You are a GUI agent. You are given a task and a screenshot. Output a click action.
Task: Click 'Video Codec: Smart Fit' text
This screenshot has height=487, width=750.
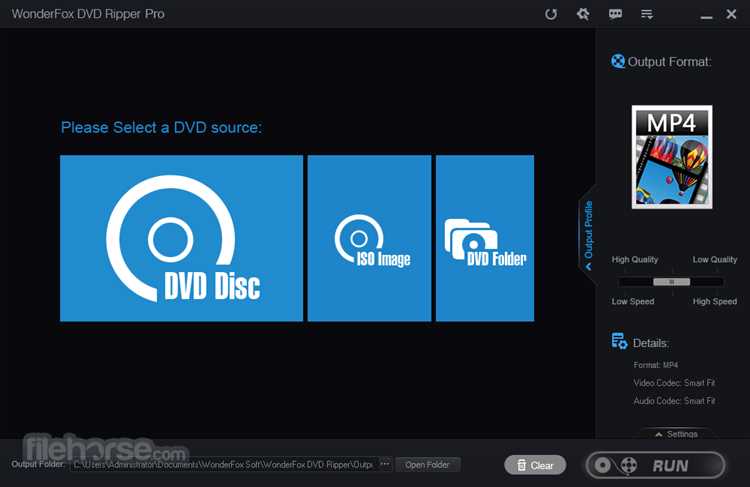pyautogui.click(x=674, y=383)
